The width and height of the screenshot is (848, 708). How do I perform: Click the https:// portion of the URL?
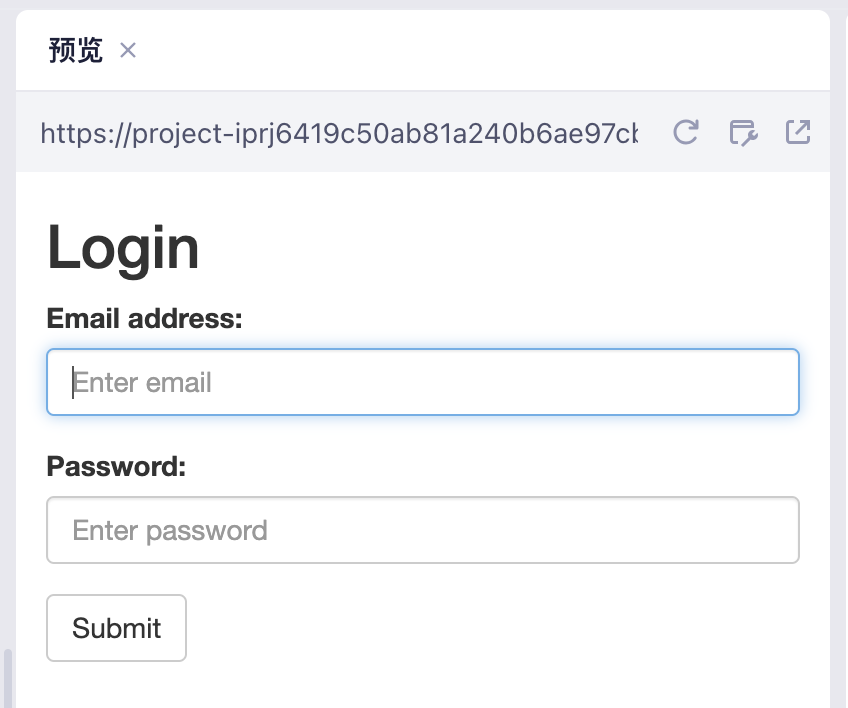point(86,133)
